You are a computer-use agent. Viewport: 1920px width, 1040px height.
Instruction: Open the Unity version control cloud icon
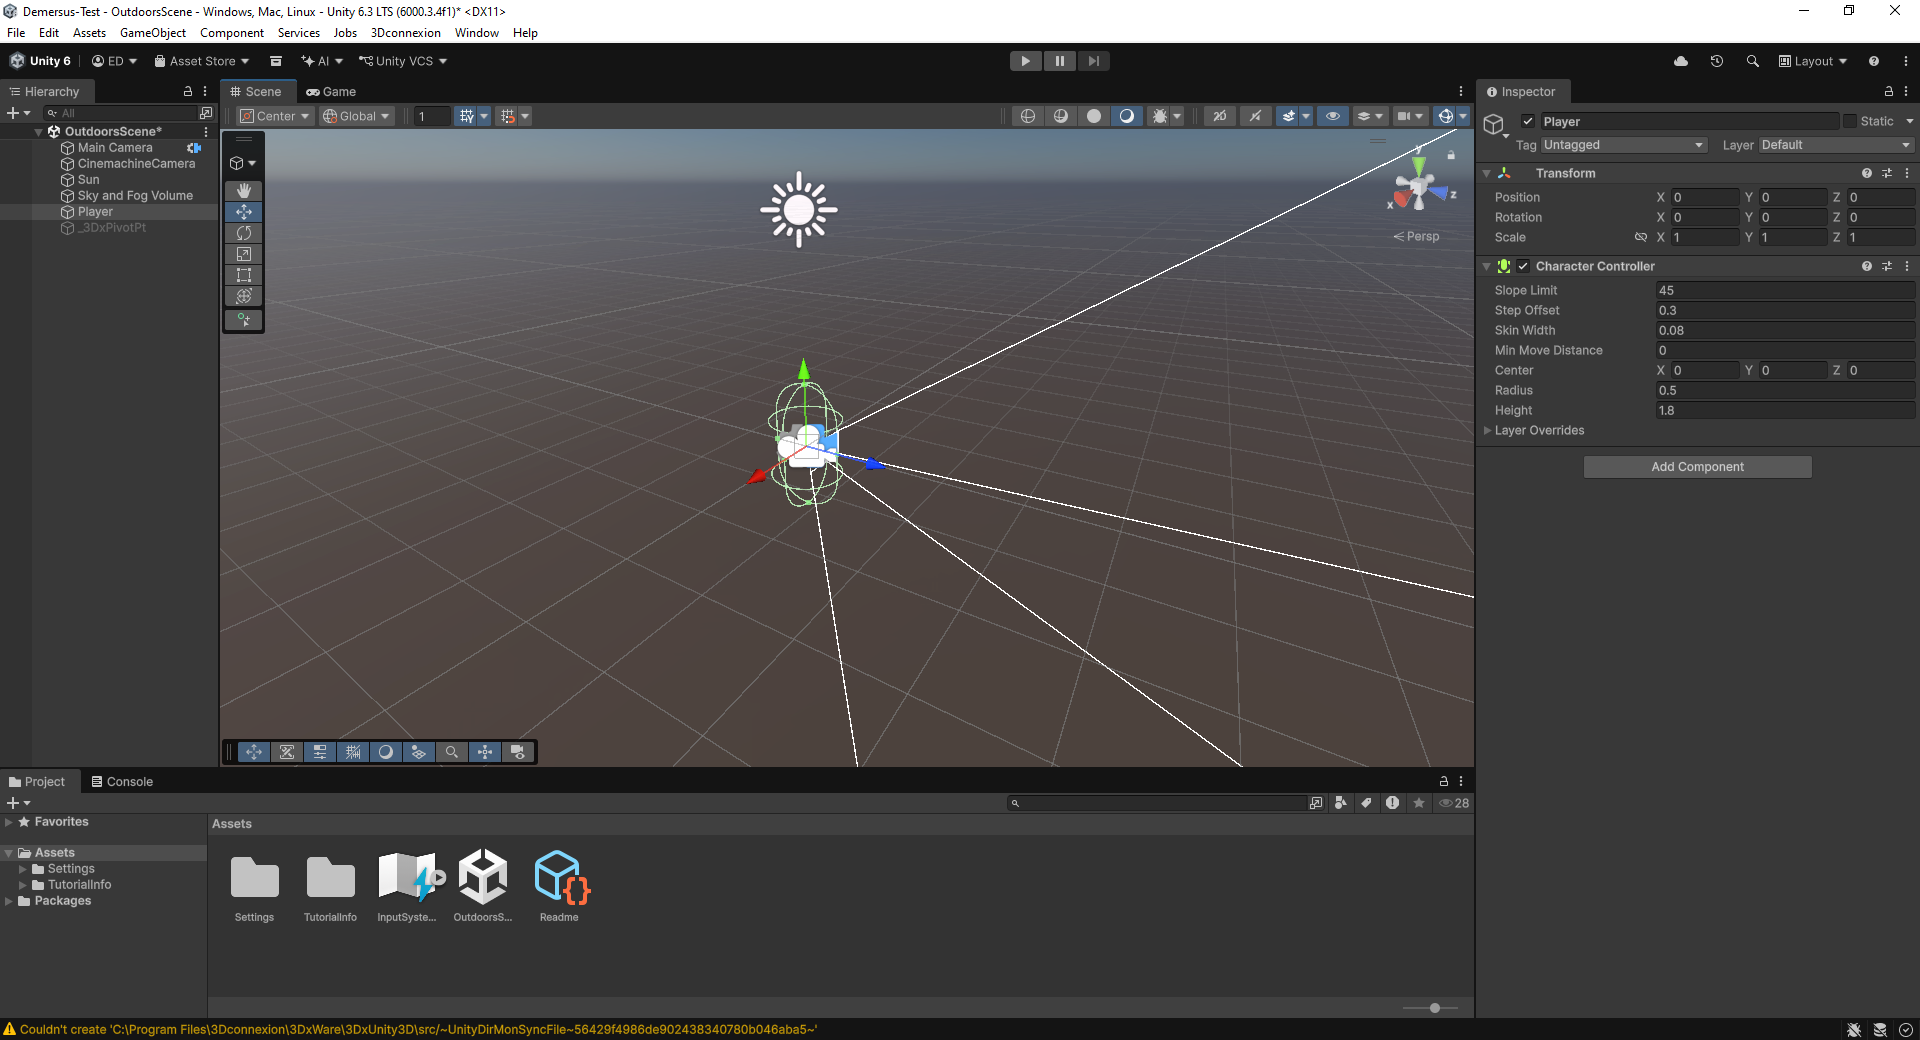pyautogui.click(x=1680, y=61)
